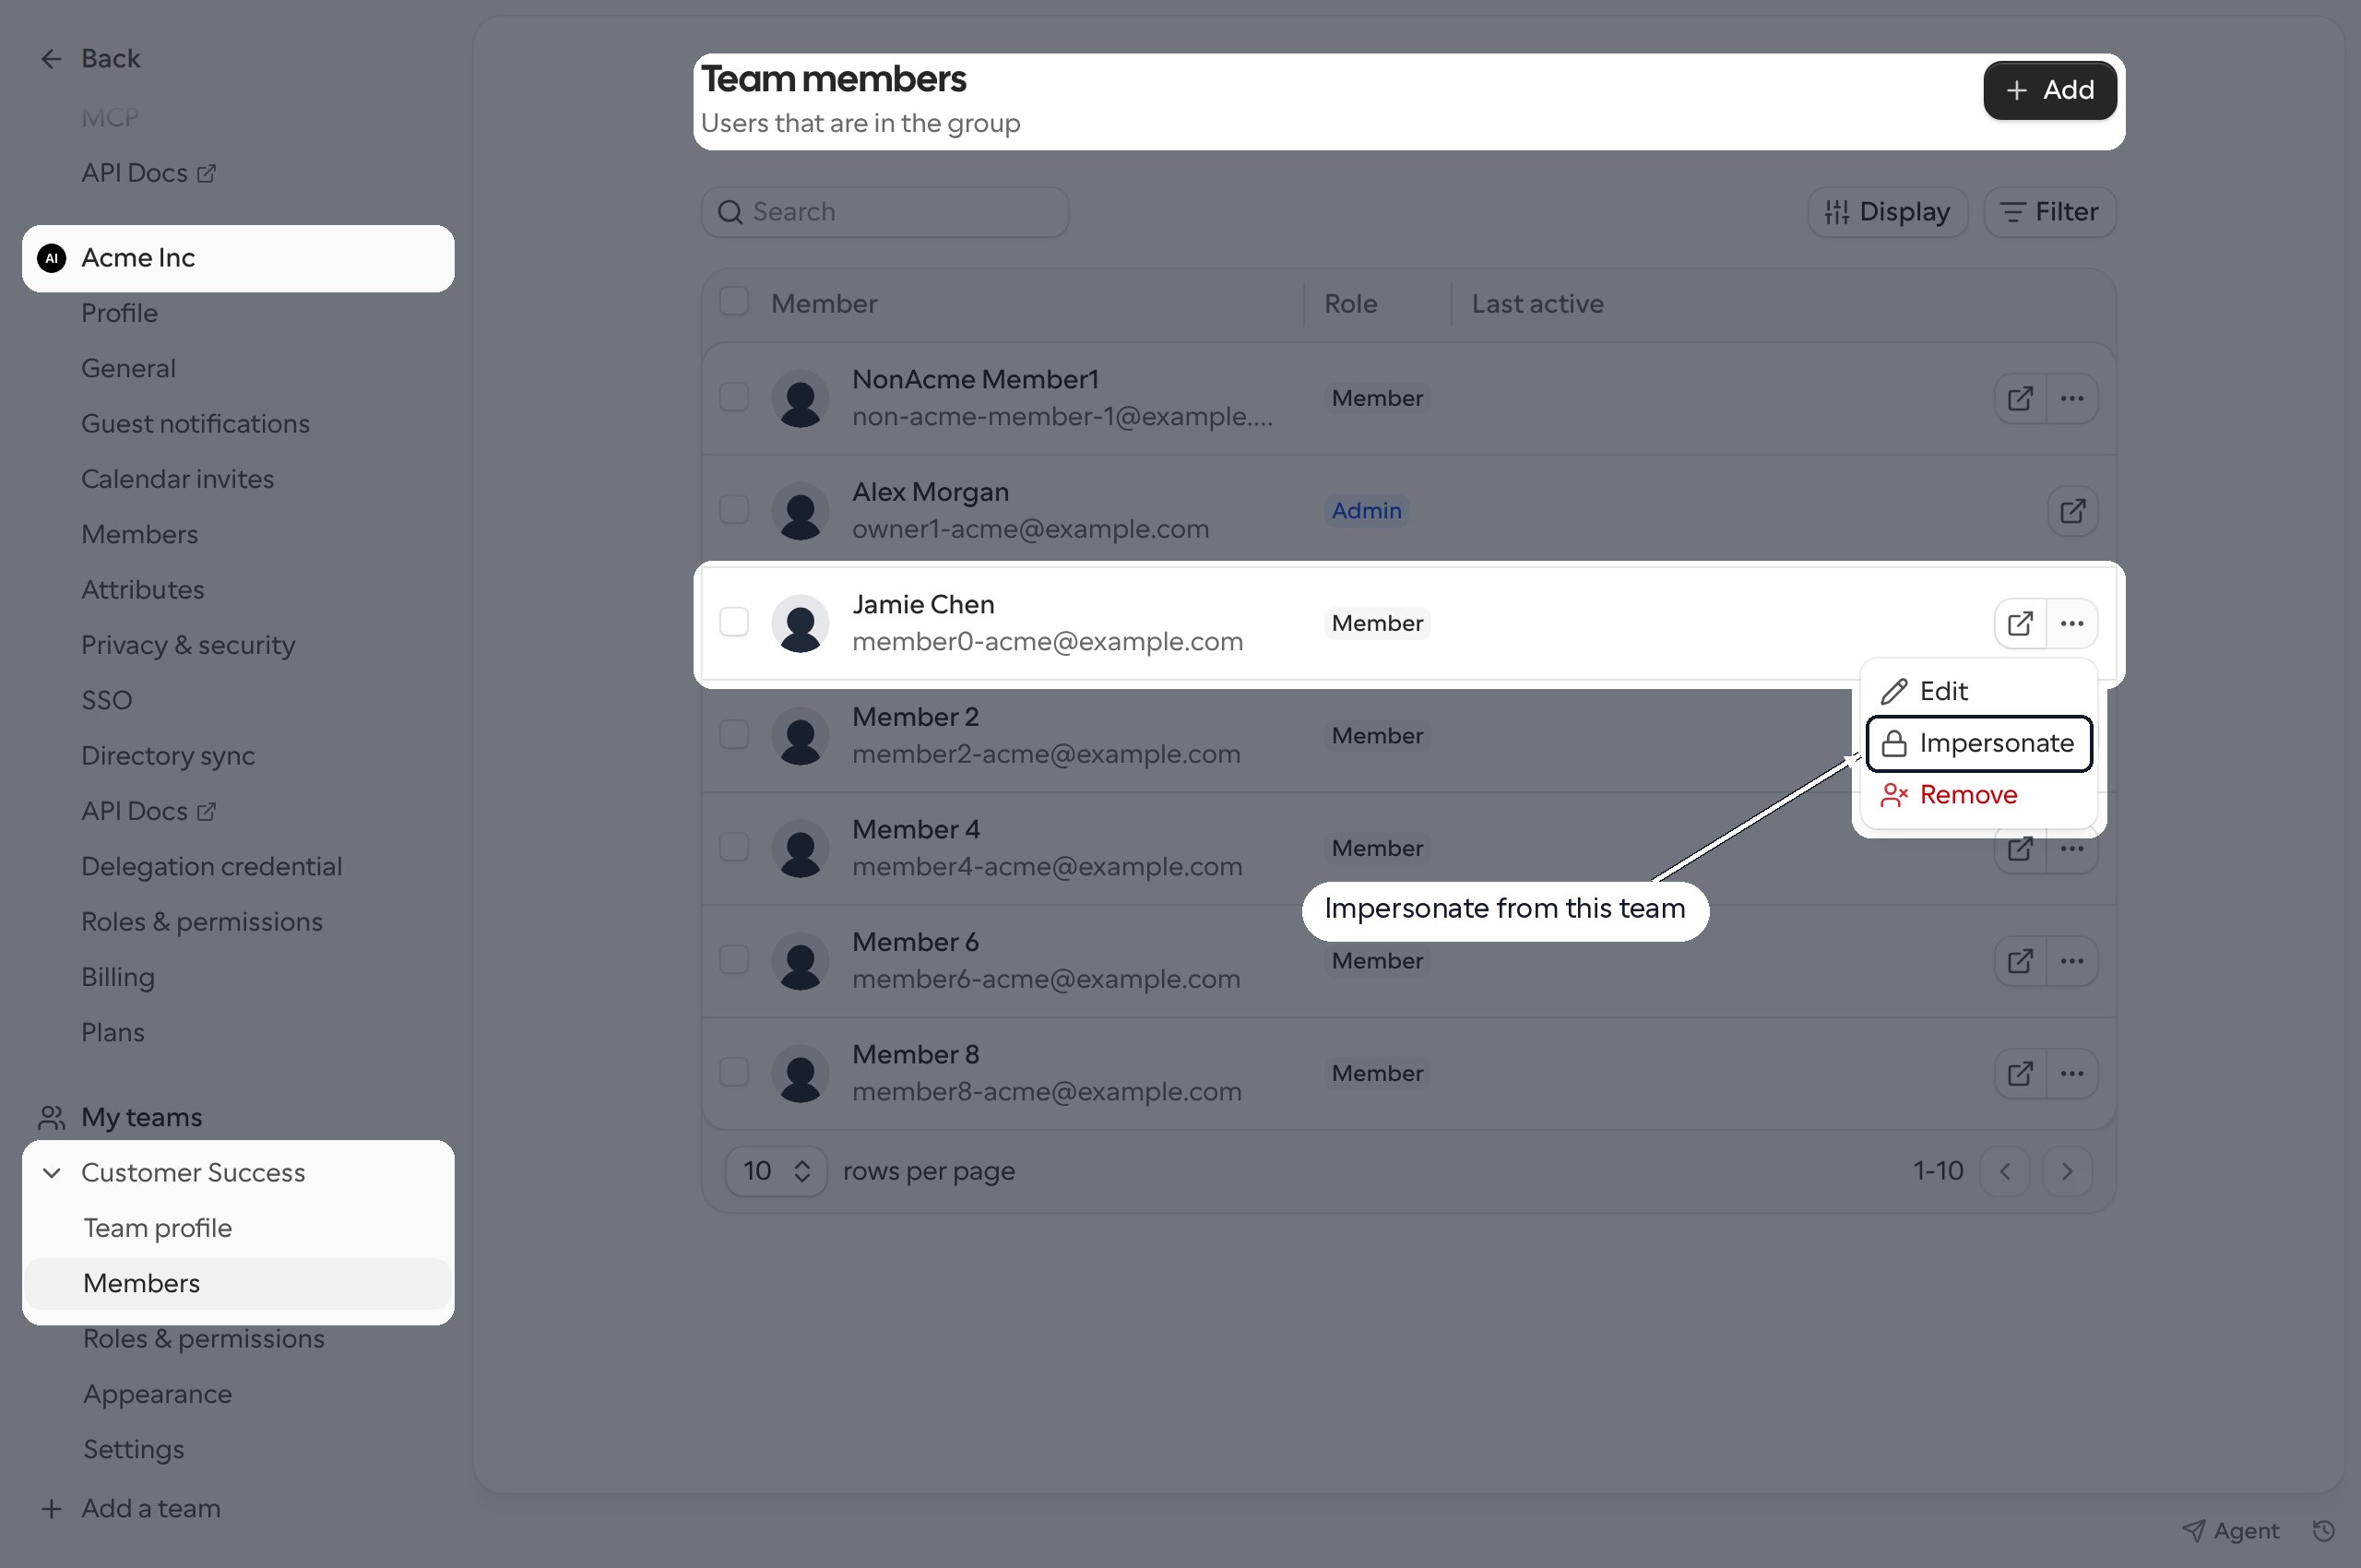Open the rows per page dropdown
This screenshot has width=2361, height=1568.
coord(776,1171)
